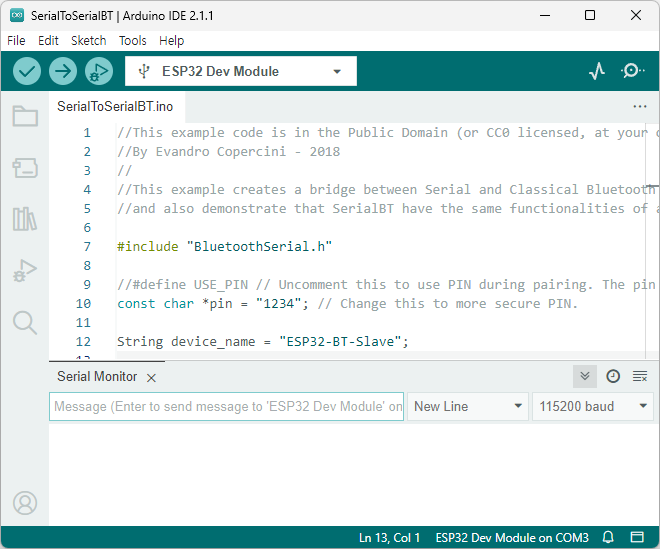The width and height of the screenshot is (660, 549).
Task: Open Serial Monitor magnifier icon in toolbar
Action: [632, 71]
